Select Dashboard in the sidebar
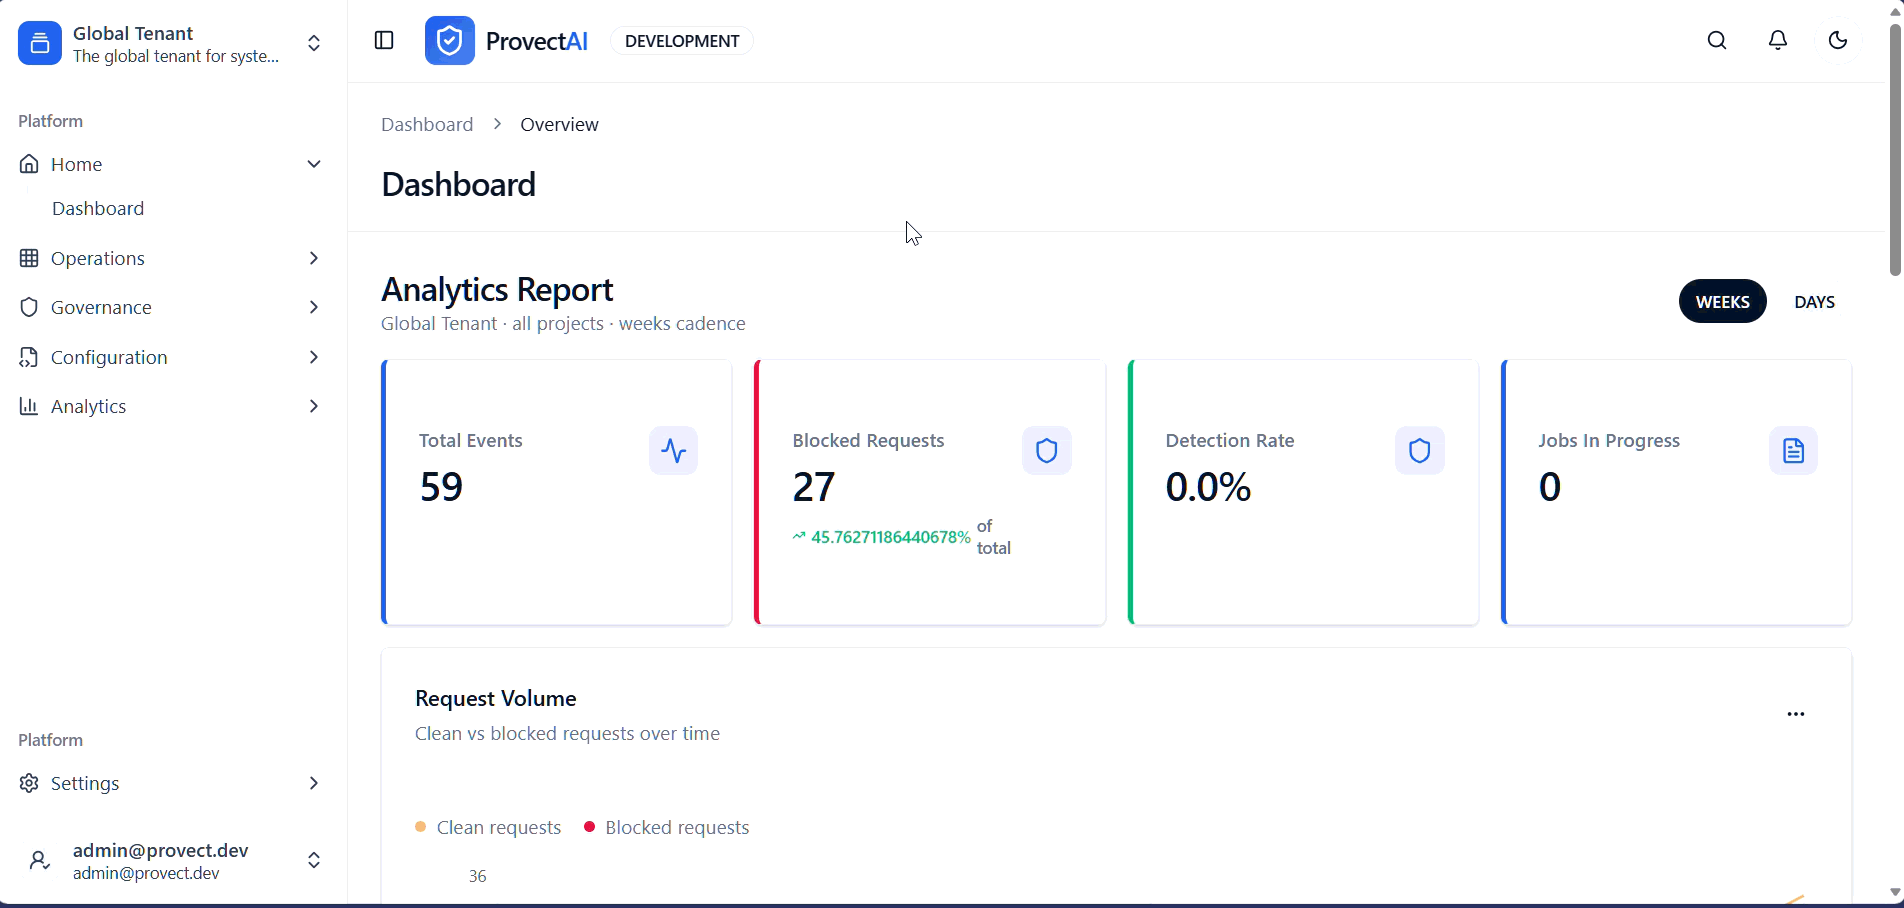Screen dimensions: 1904x908 98,208
